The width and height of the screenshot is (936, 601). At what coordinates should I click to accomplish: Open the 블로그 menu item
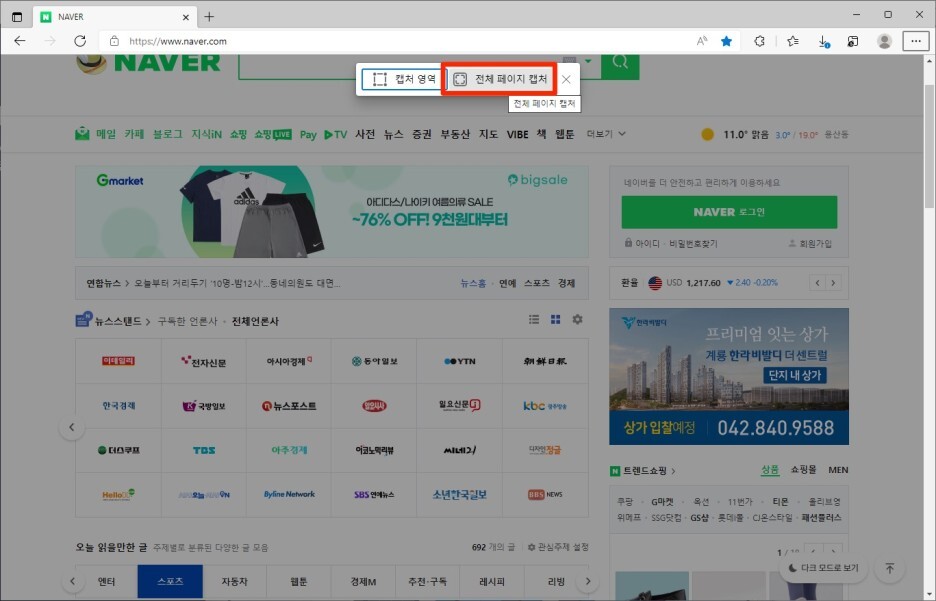point(168,134)
